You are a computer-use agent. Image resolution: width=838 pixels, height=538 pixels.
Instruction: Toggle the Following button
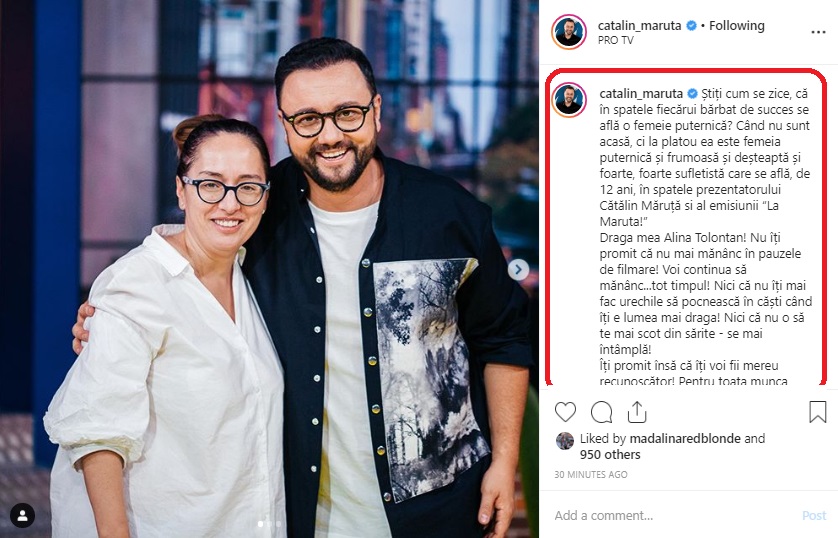[x=736, y=26]
